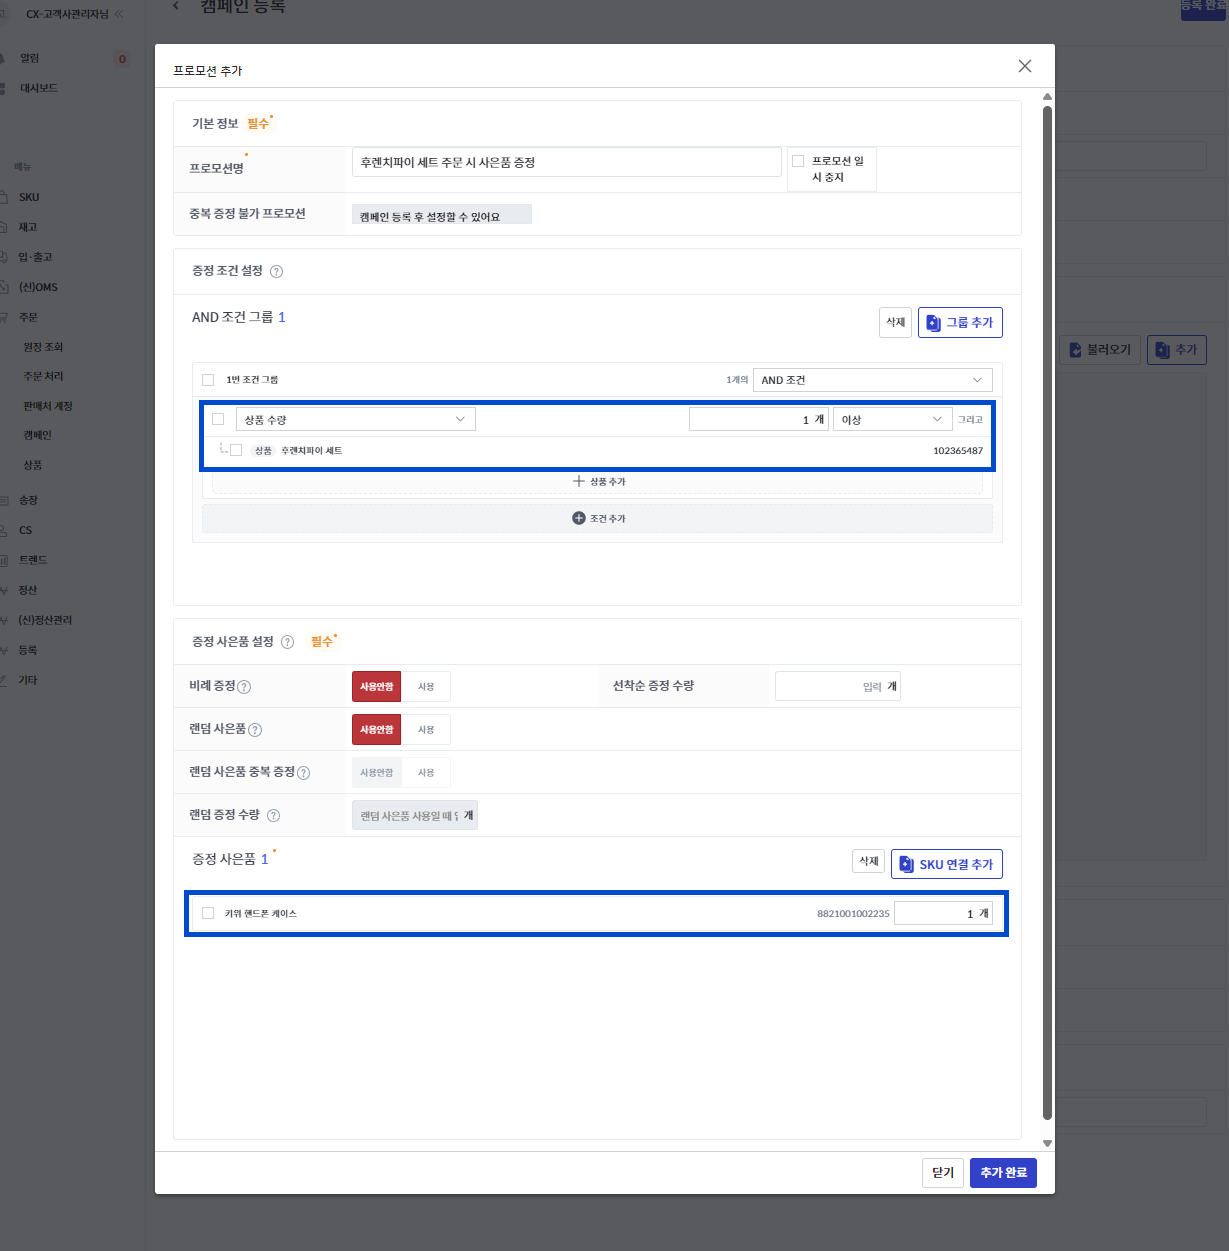Click the 그룹 추가 button
This screenshot has height=1251, width=1229.
960,323
